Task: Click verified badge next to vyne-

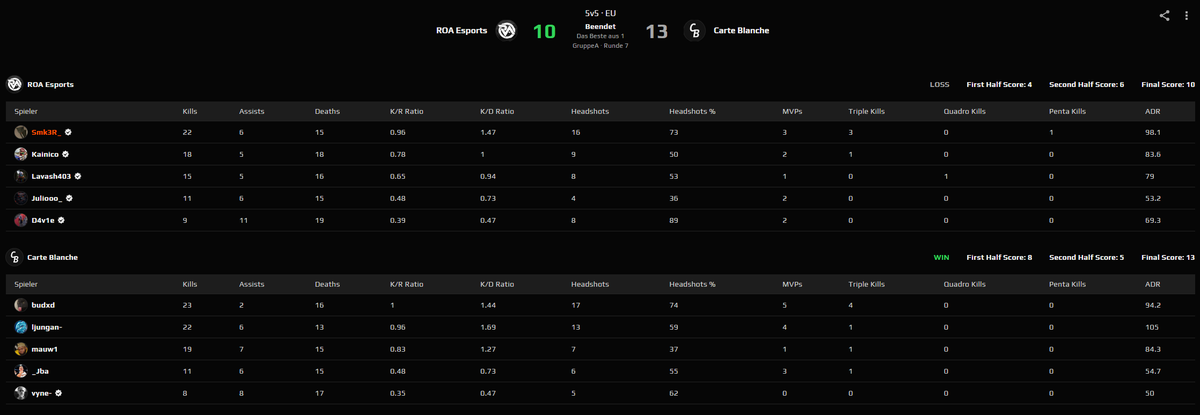Action: click(60, 393)
